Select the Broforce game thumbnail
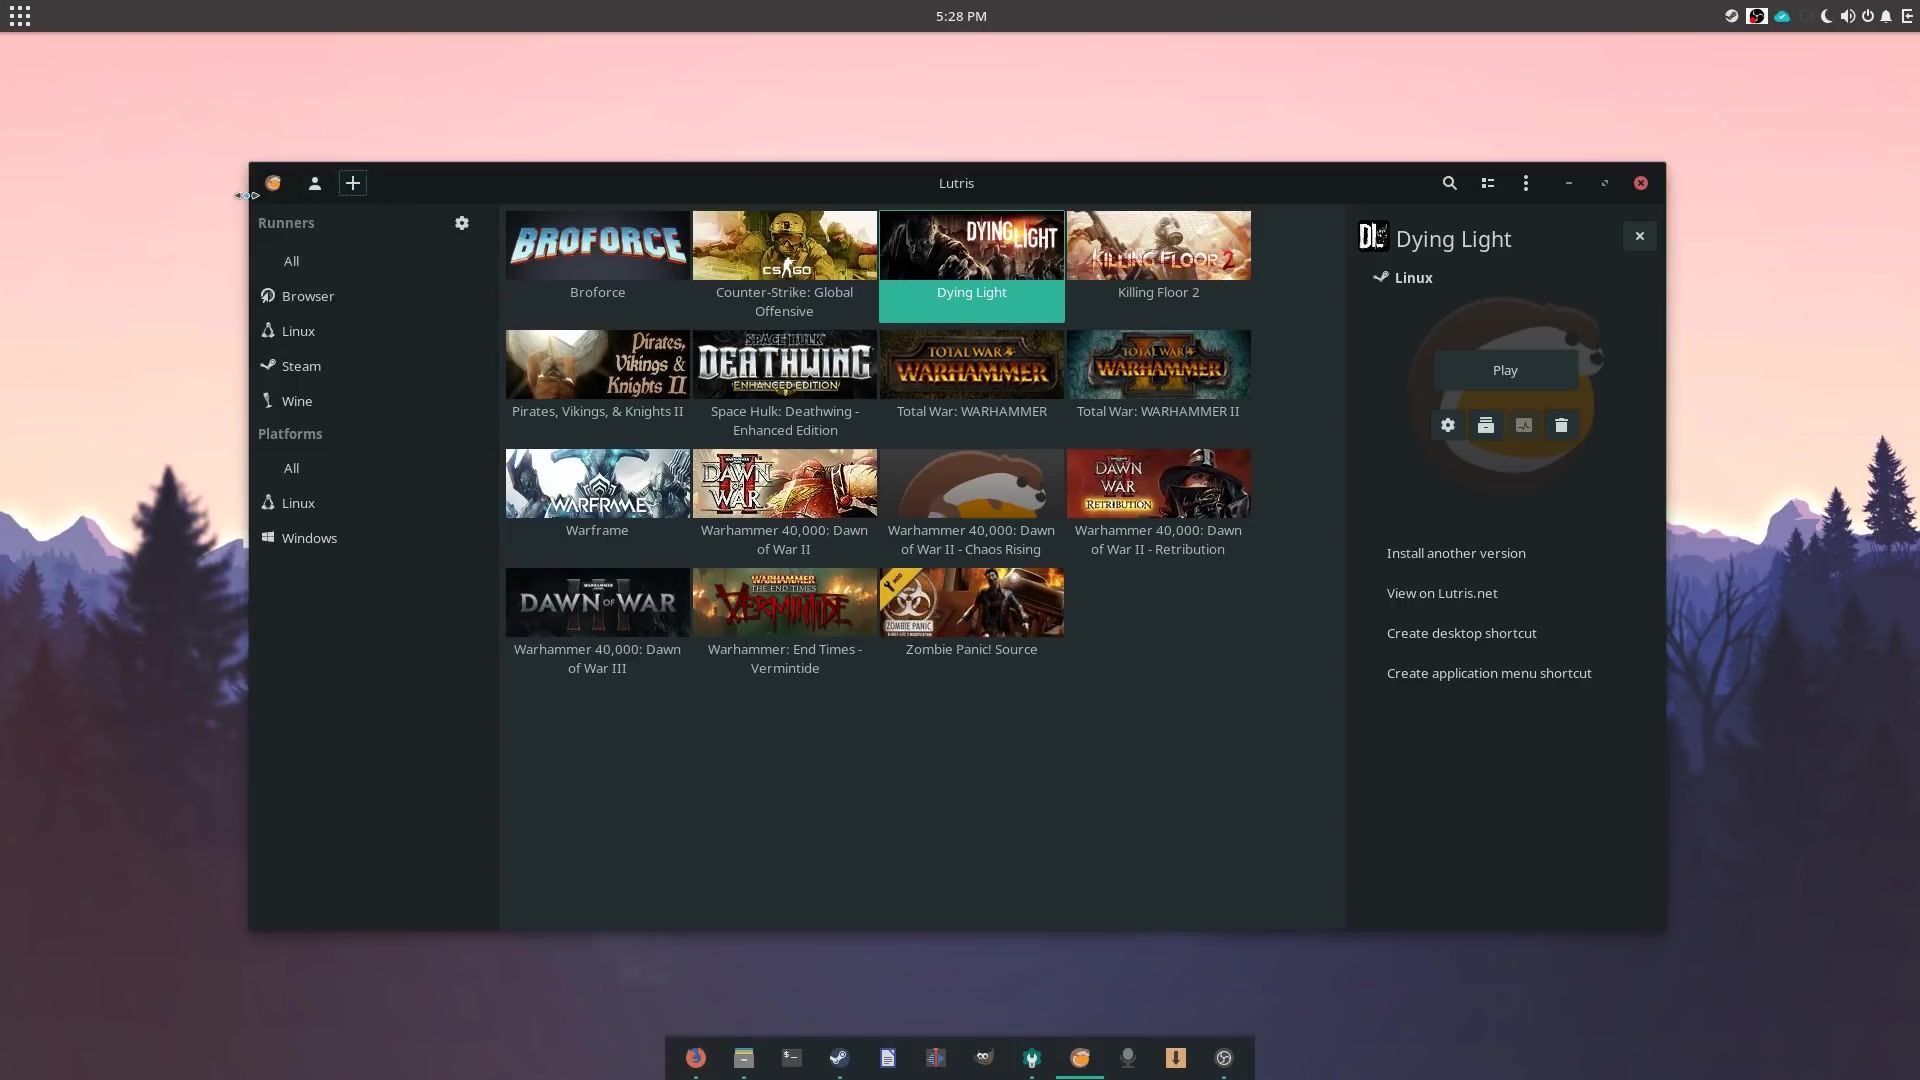 (598, 245)
